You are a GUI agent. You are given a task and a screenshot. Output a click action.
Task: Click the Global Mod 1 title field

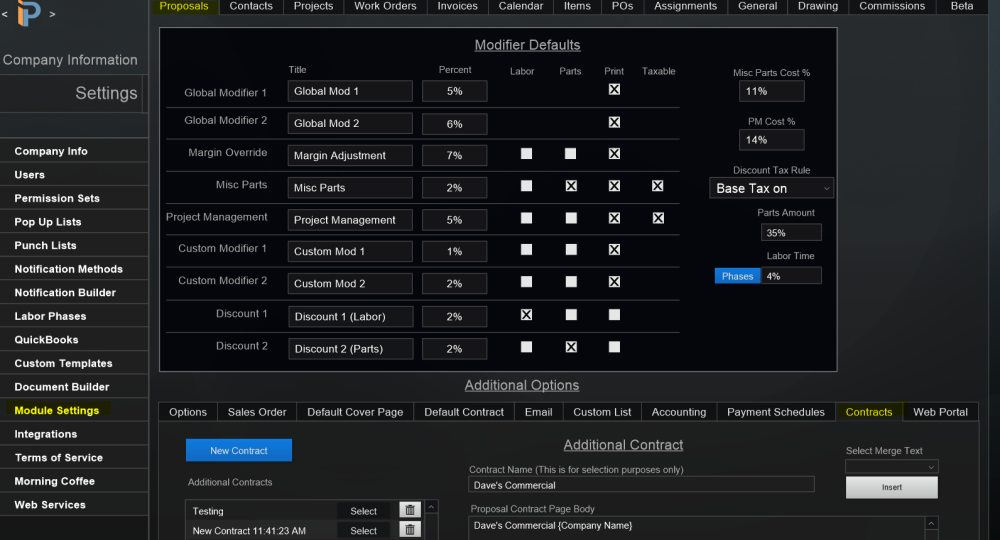point(349,91)
